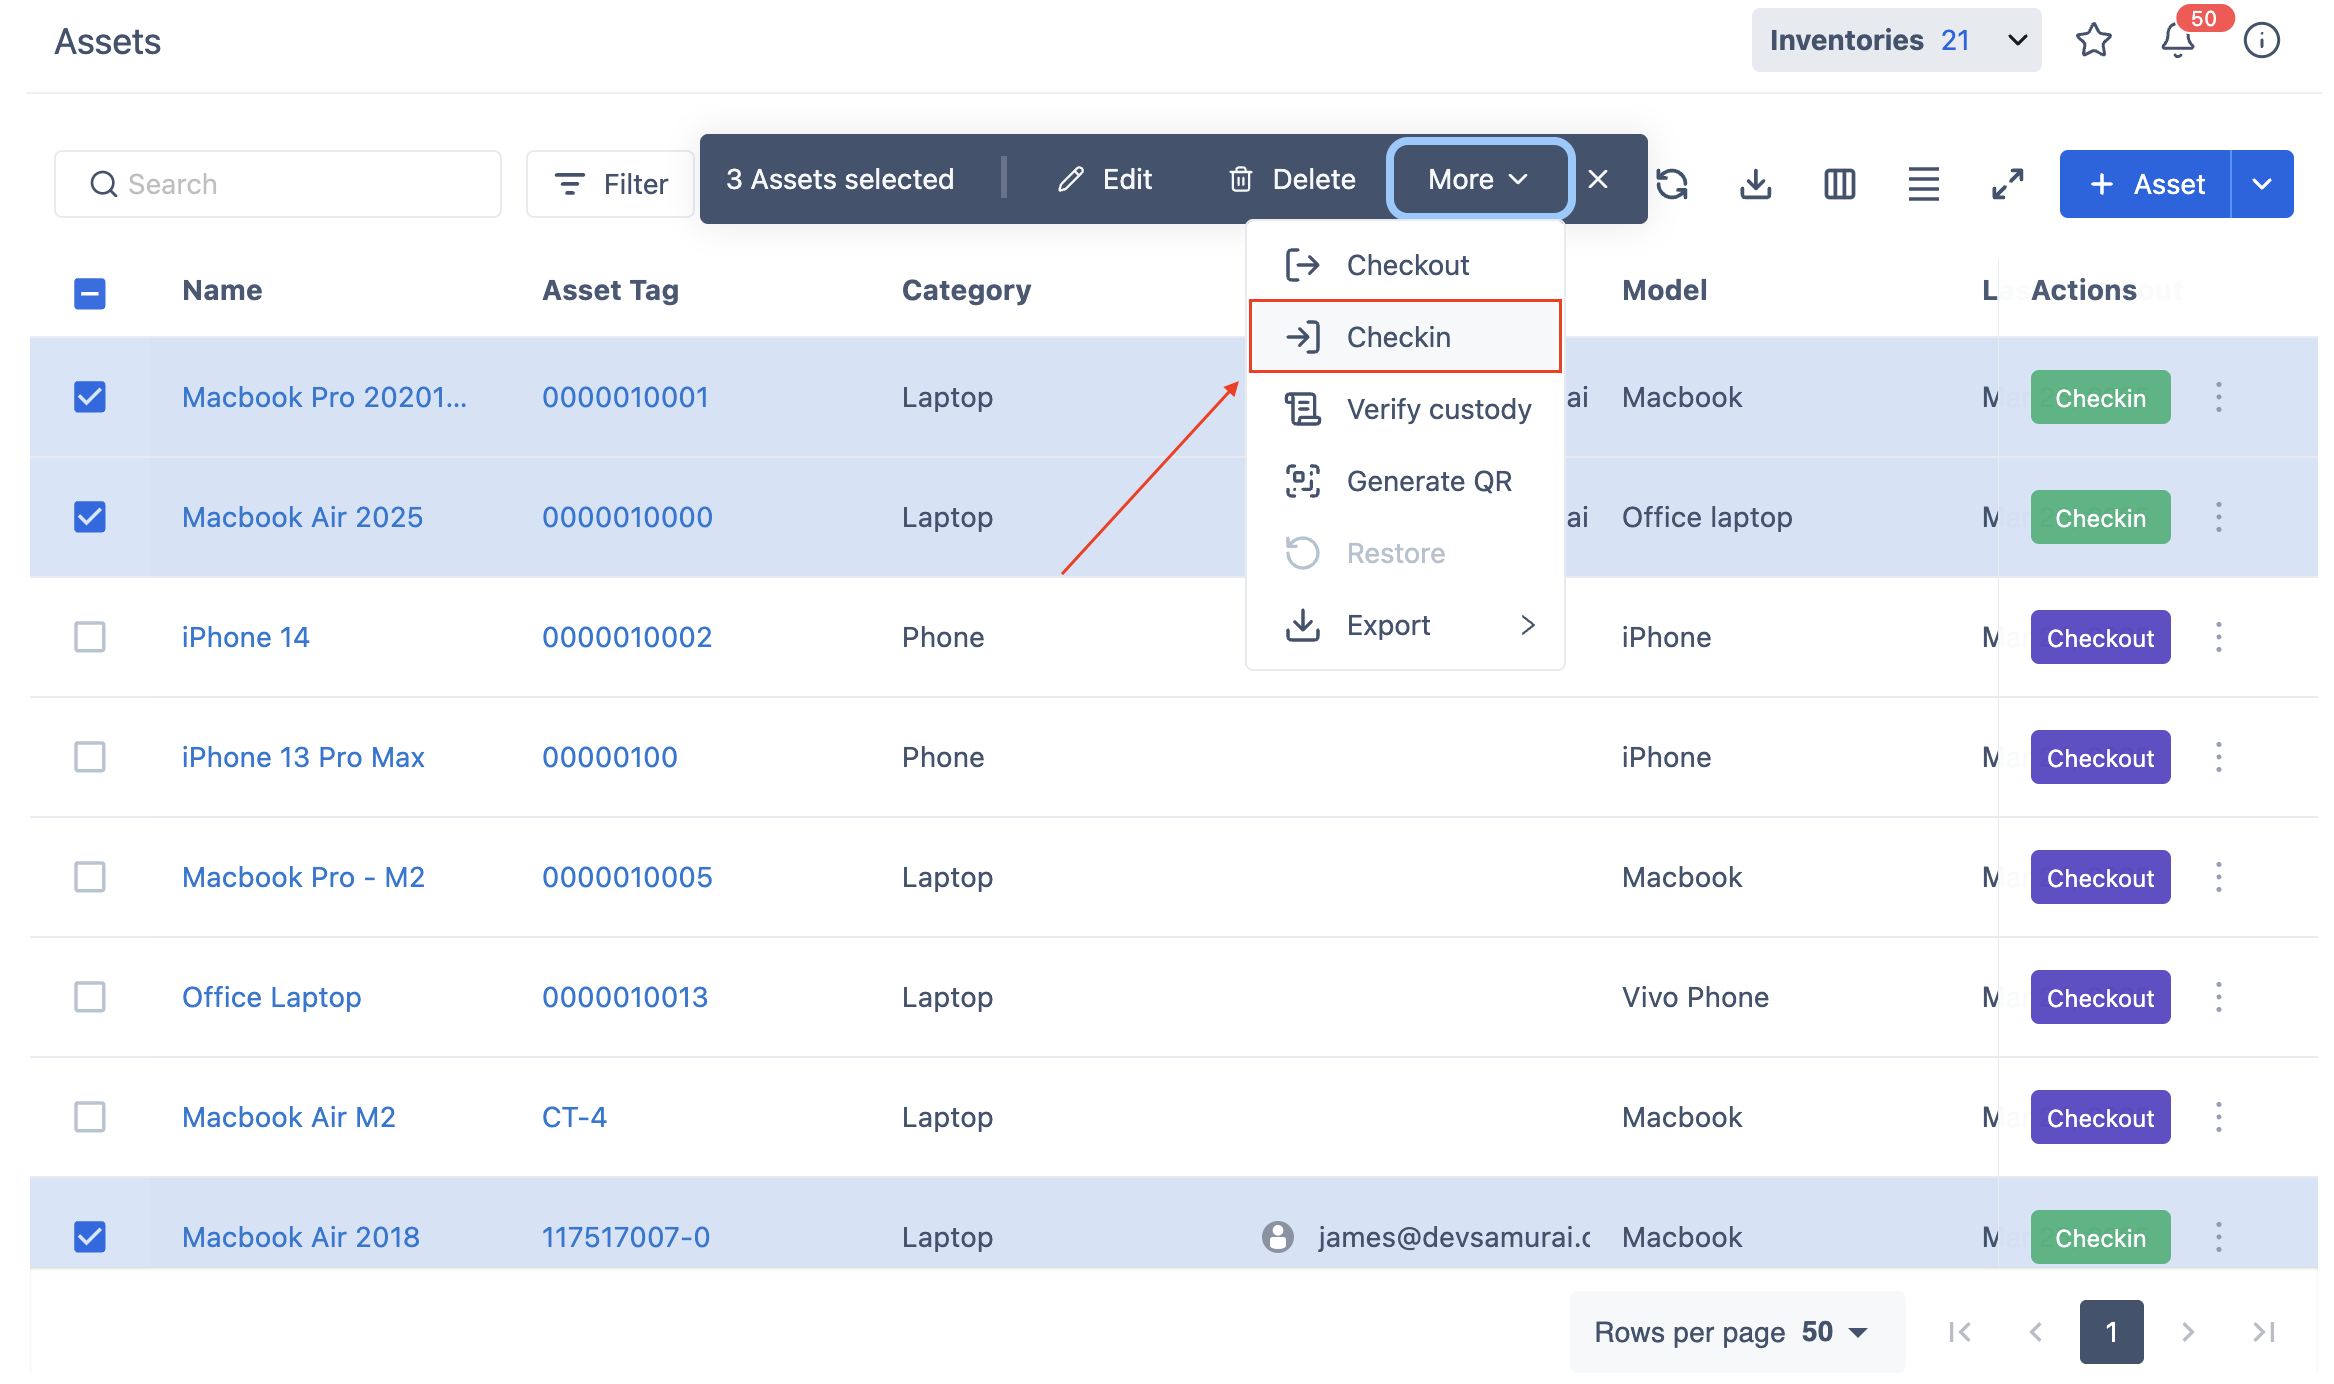This screenshot has height=1384, width=2334.
Task: Open three-dot menu for iPhone 14 row
Action: [x=2218, y=637]
